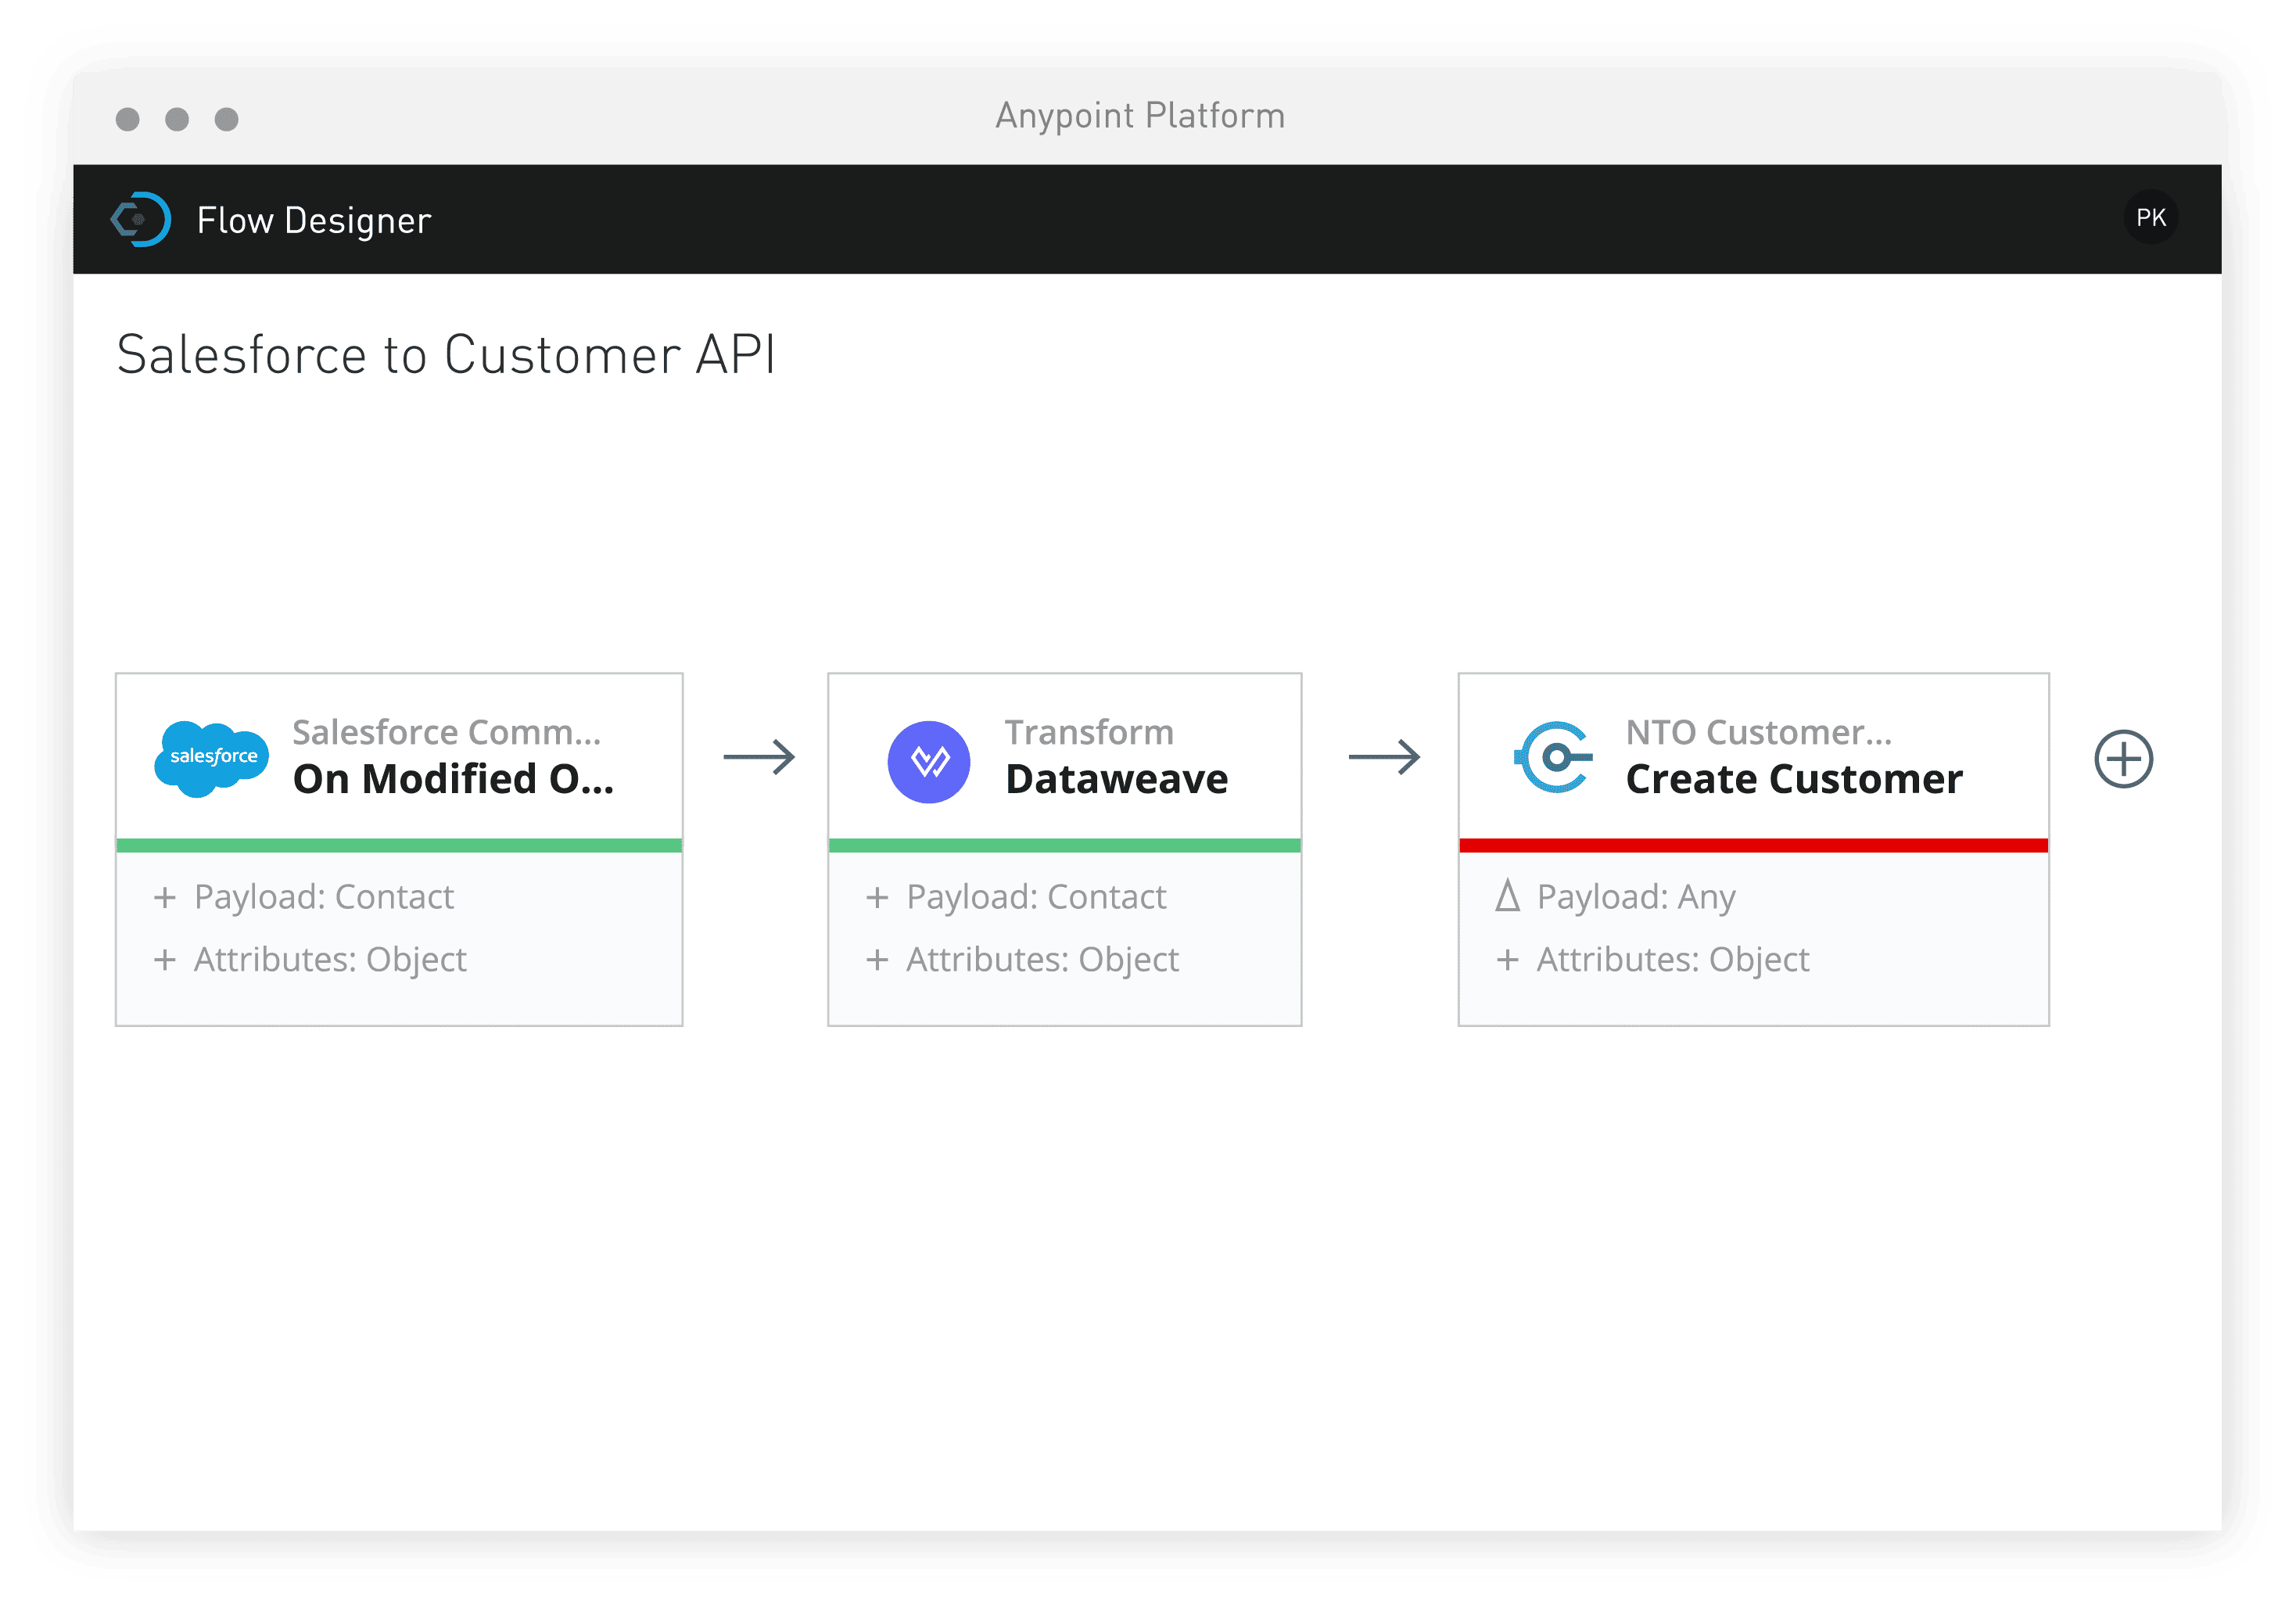Click the Transform label
The image size is (2296, 1605).
pyautogui.click(x=1089, y=732)
